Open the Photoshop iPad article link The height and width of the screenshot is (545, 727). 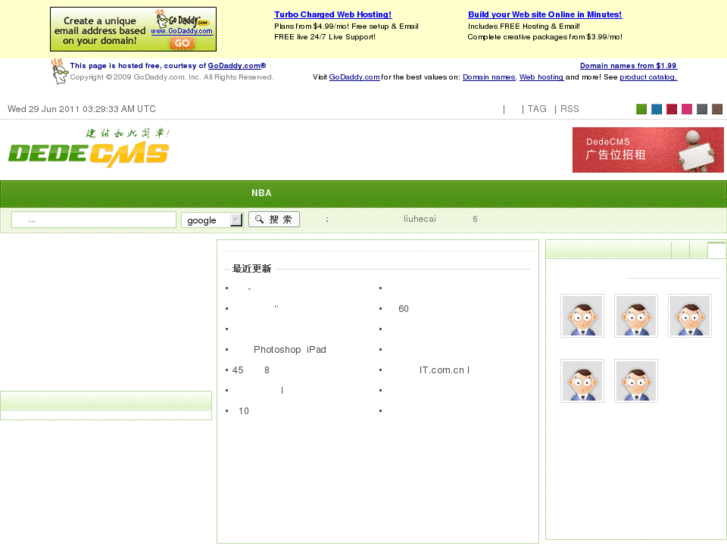tap(290, 350)
